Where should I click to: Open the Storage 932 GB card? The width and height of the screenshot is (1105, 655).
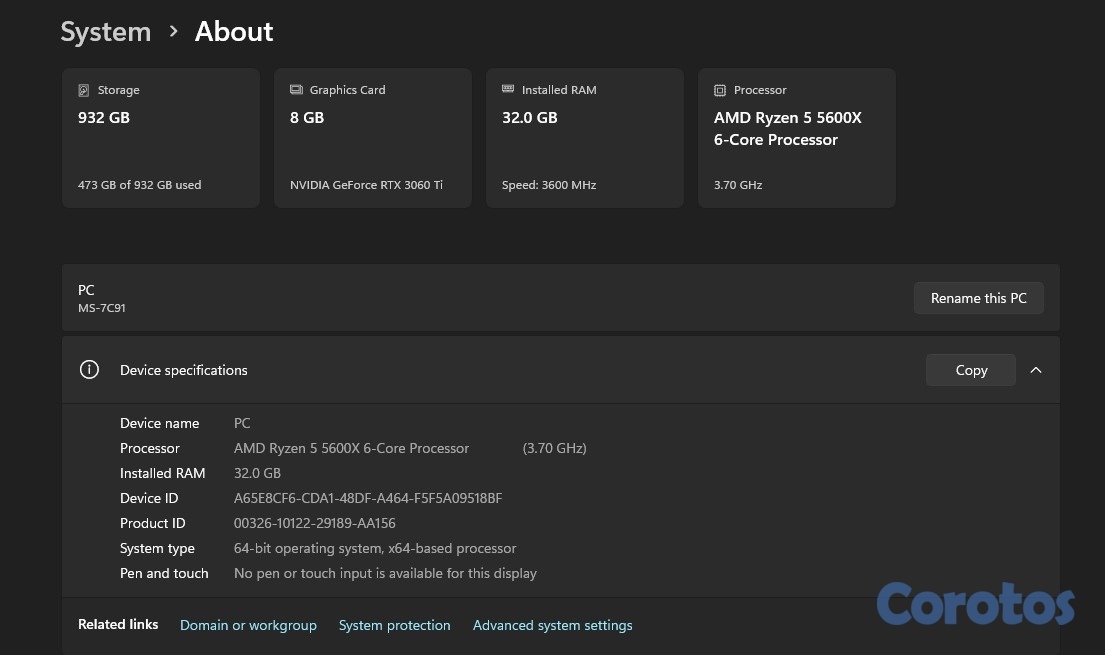161,138
